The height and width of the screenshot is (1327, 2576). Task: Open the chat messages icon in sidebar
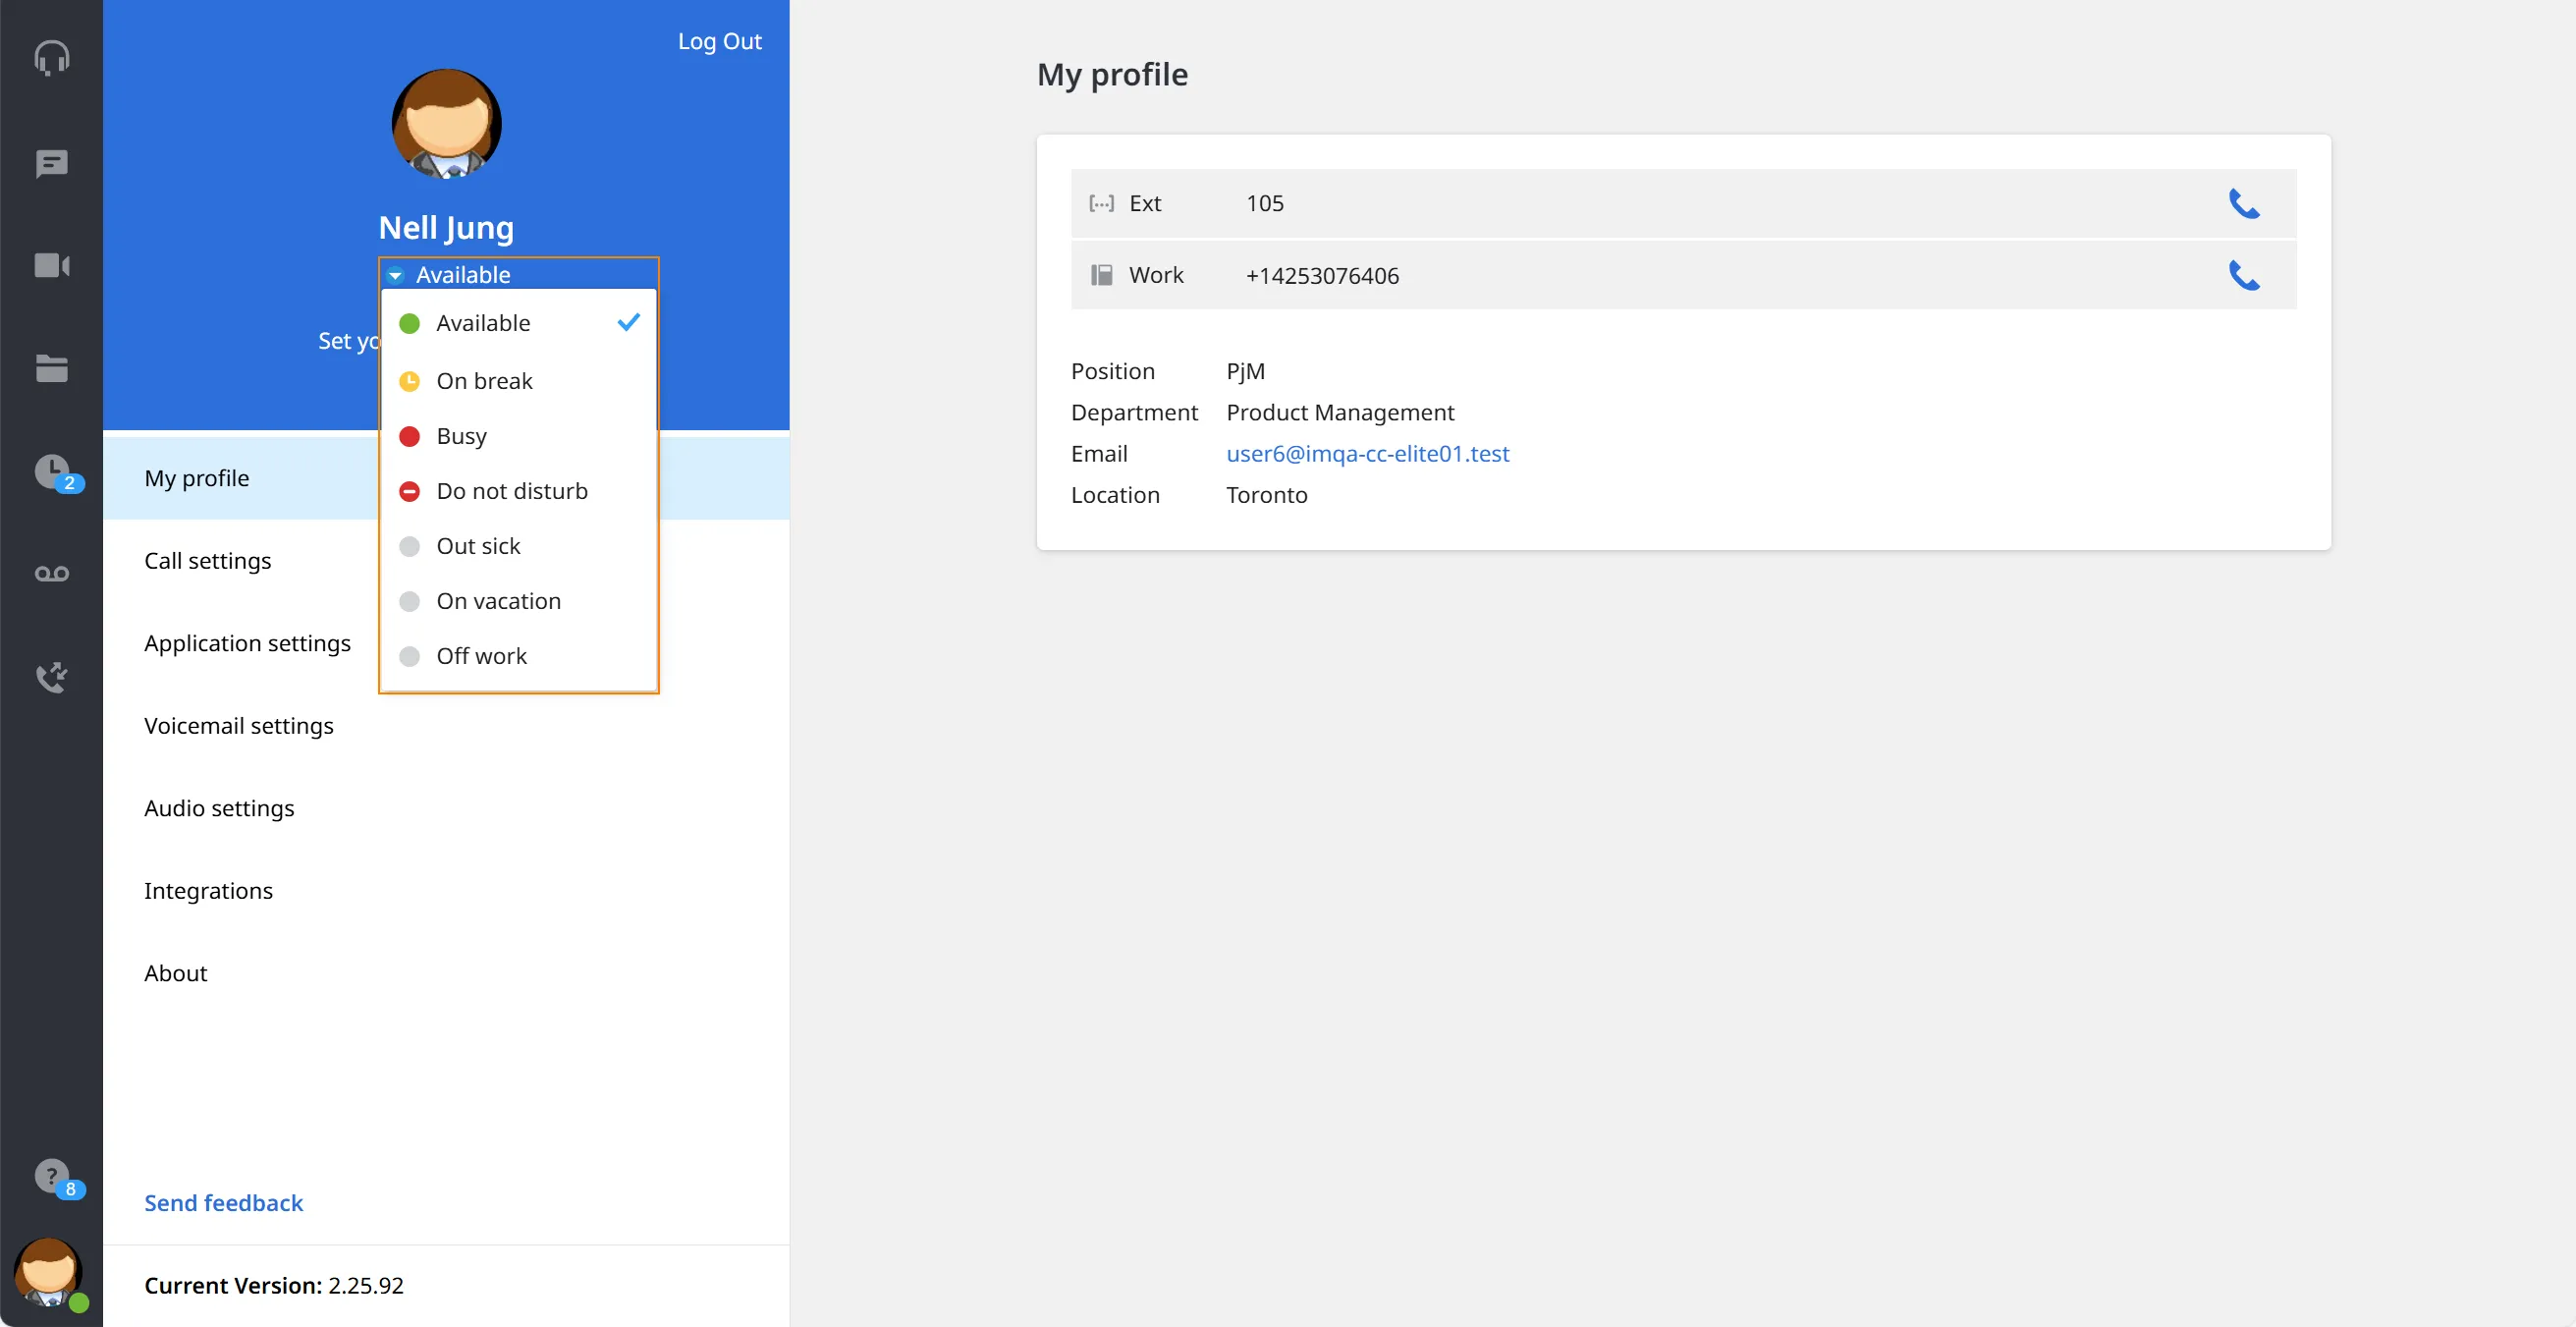pos(51,164)
